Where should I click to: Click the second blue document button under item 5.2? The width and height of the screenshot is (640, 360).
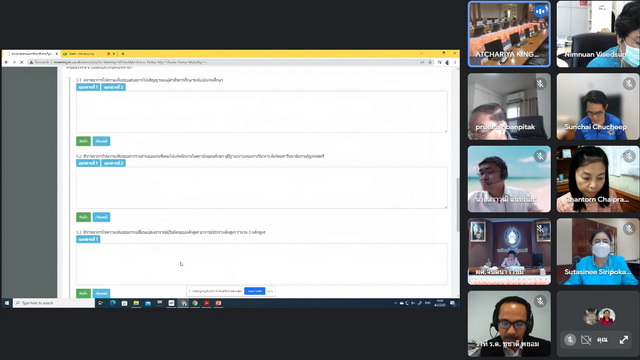click(113, 163)
